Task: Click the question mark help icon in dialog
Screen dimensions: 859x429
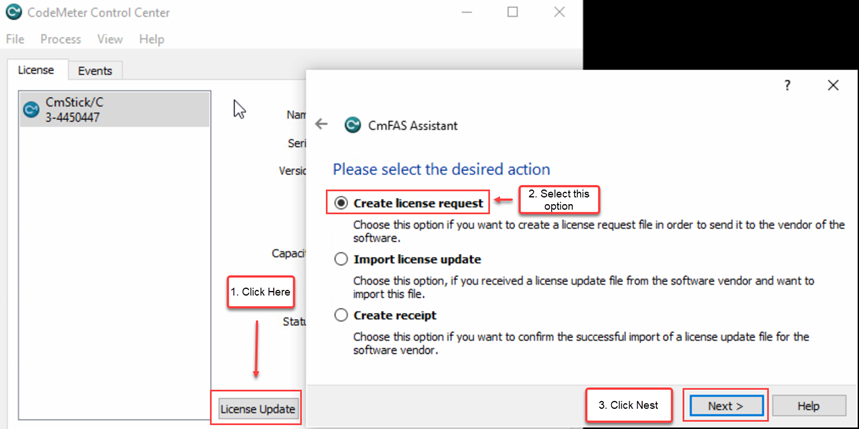Action: pyautogui.click(x=787, y=85)
